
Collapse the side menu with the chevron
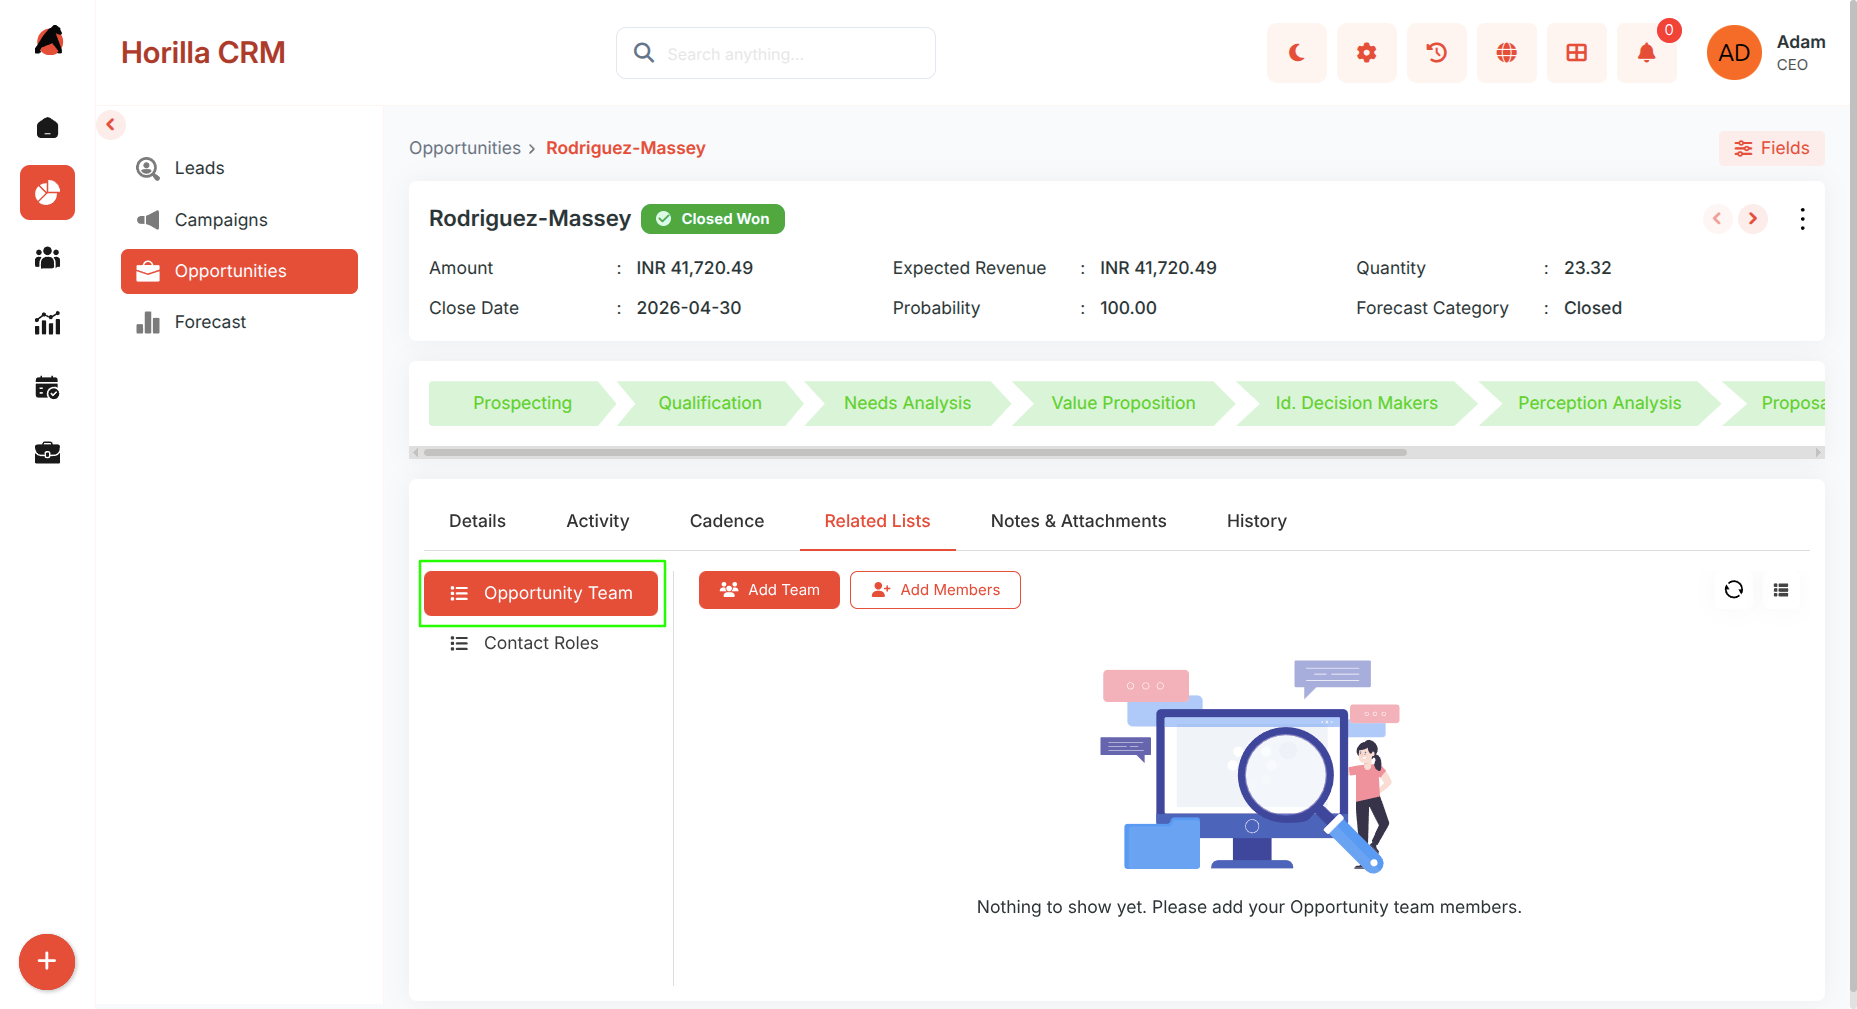click(x=111, y=125)
